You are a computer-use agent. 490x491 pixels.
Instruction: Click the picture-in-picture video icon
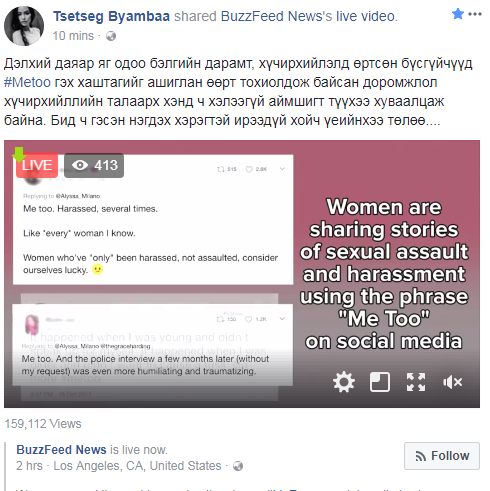pos(380,382)
